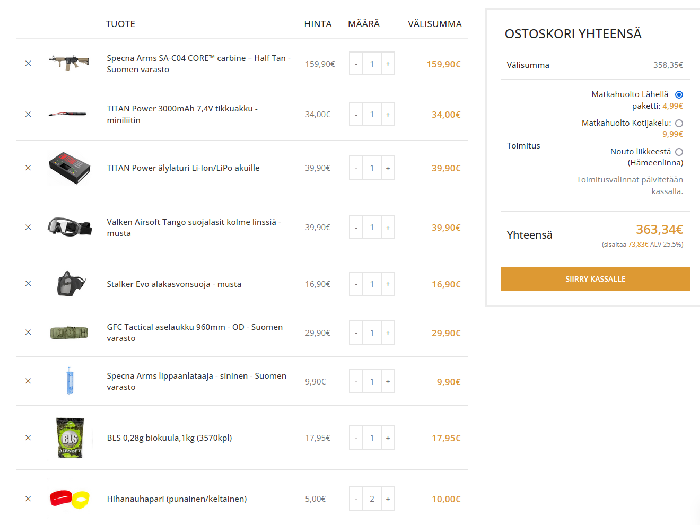Increase quantity of TITAN Power älylaturi
Viewport: 700px width, 525px height.
(x=388, y=168)
